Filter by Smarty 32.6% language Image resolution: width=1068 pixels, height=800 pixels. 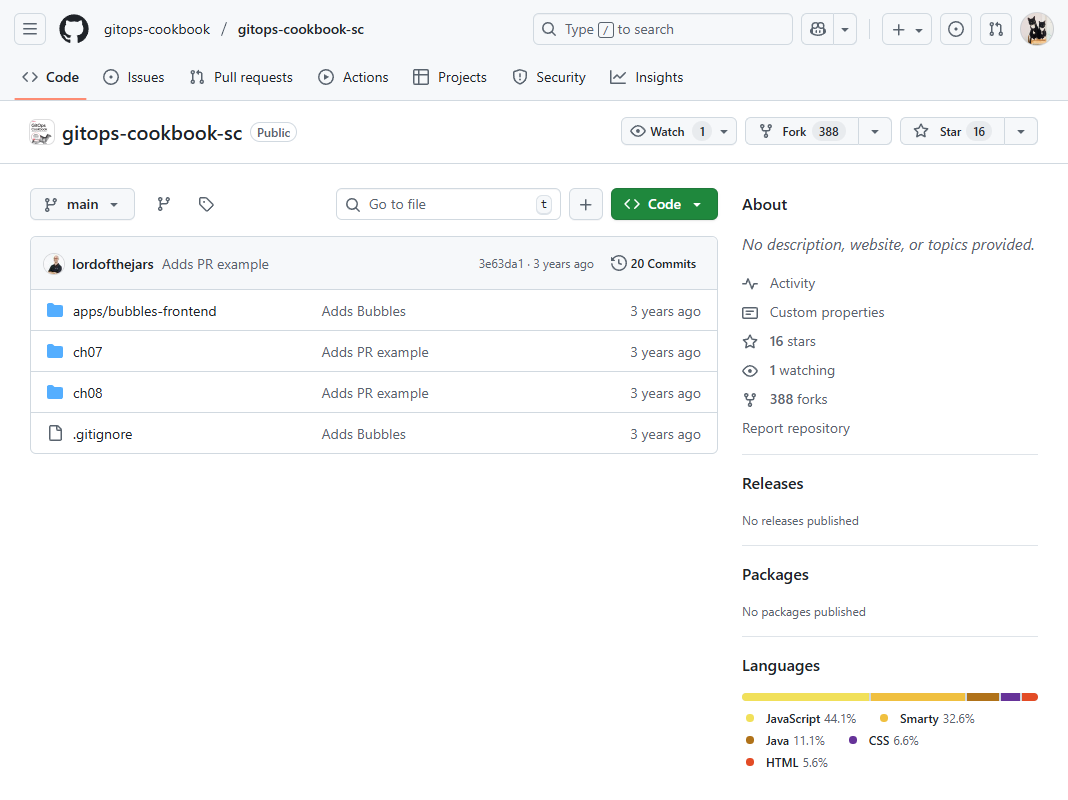[927, 719]
